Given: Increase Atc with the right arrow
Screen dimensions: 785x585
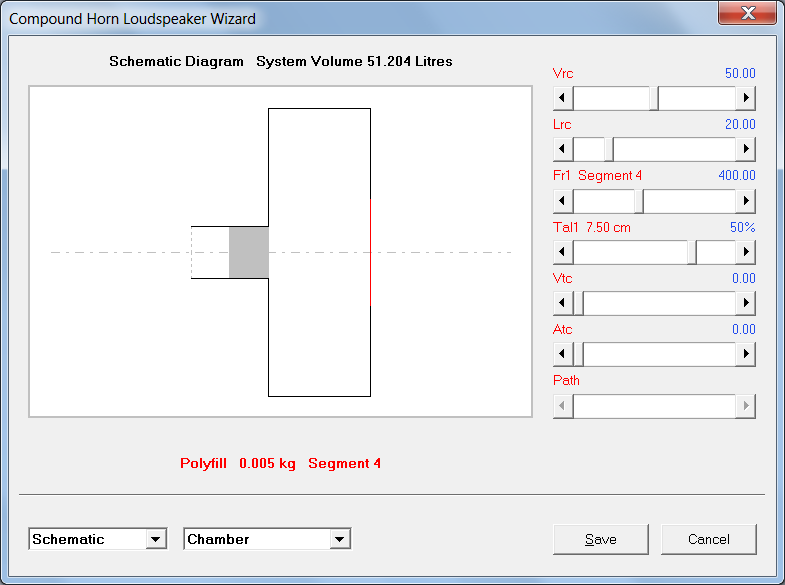Looking at the screenshot, I should tap(745, 354).
